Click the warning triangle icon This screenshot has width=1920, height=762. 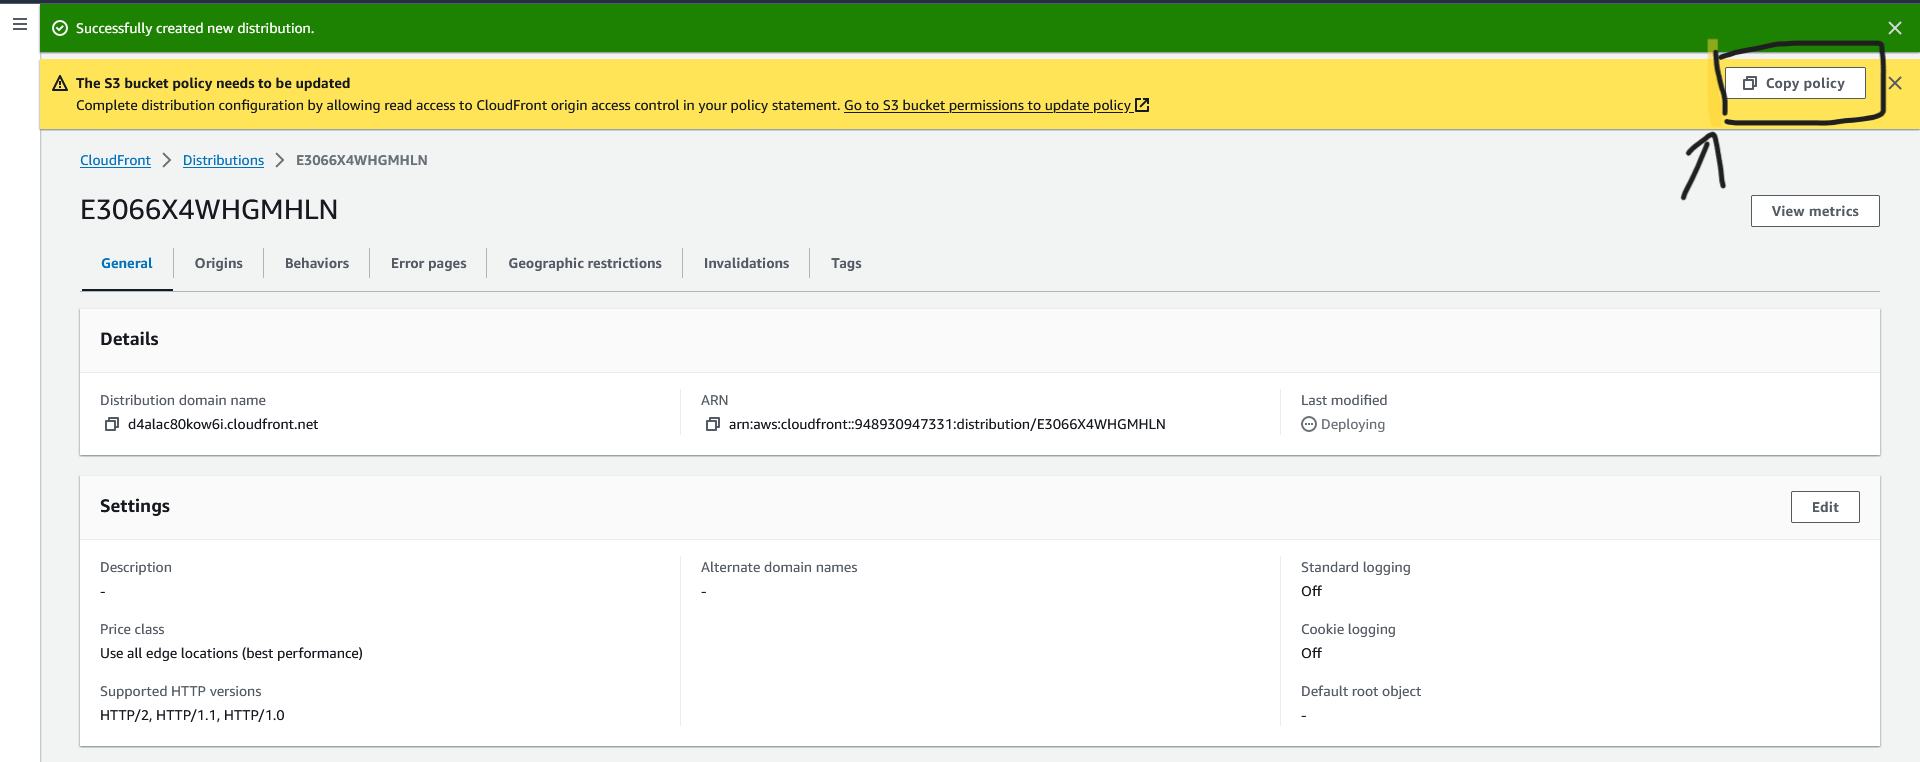point(60,83)
